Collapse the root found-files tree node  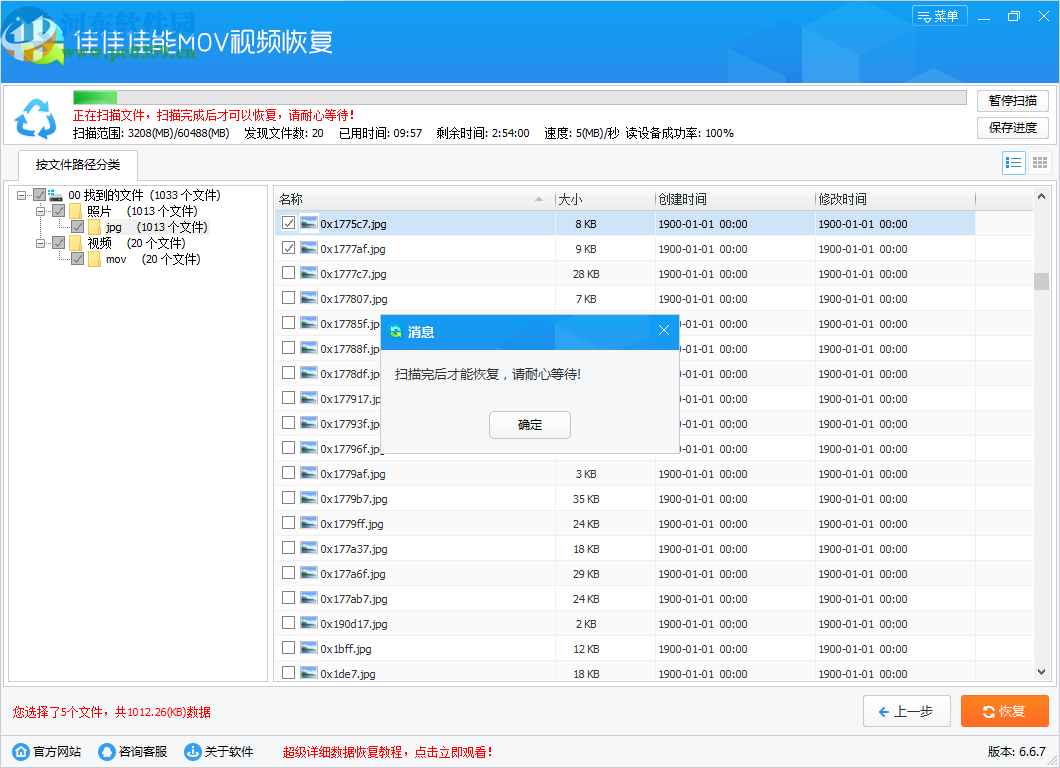pyautogui.click(x=22, y=195)
